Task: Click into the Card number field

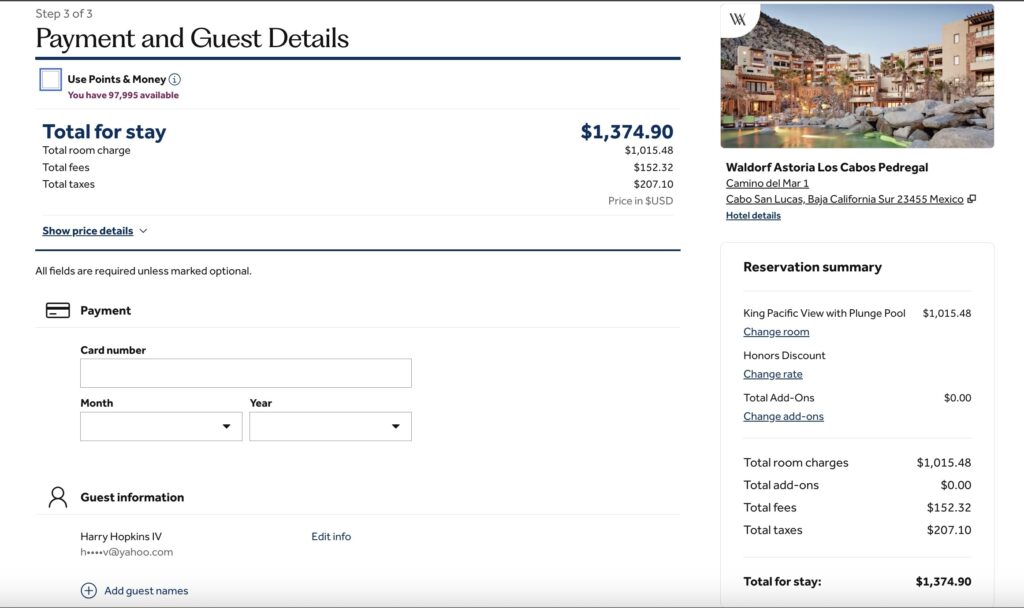Action: click(245, 373)
